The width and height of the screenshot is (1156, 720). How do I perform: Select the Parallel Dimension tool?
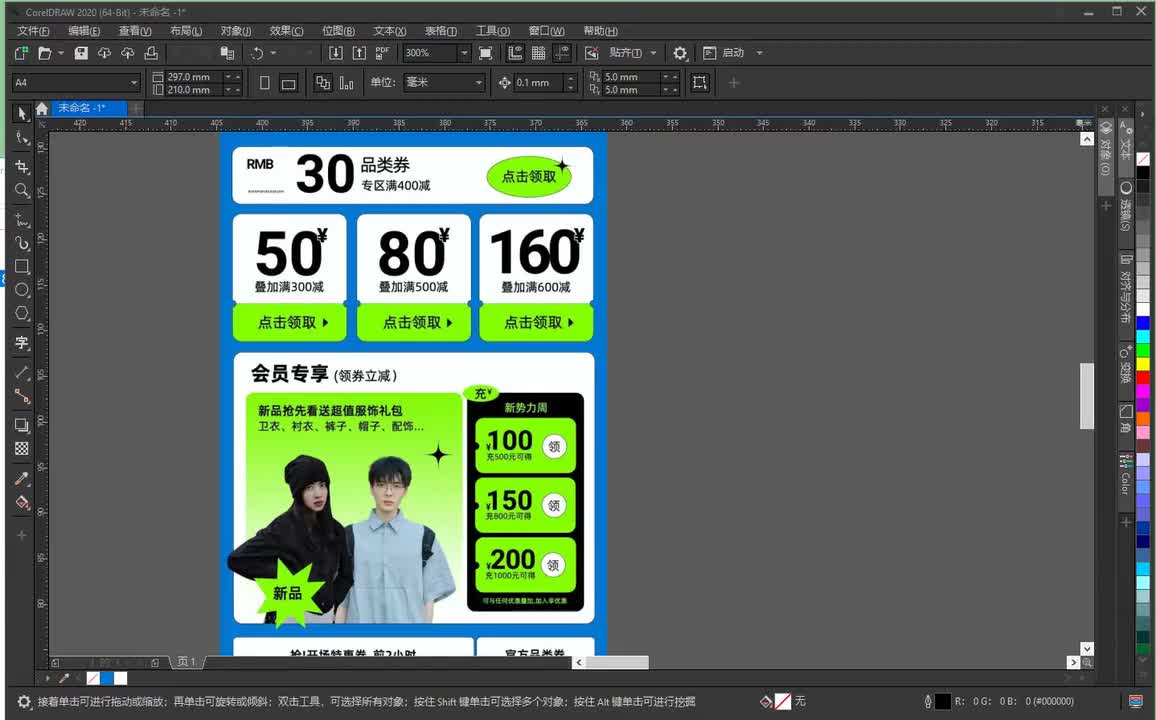coord(22,373)
